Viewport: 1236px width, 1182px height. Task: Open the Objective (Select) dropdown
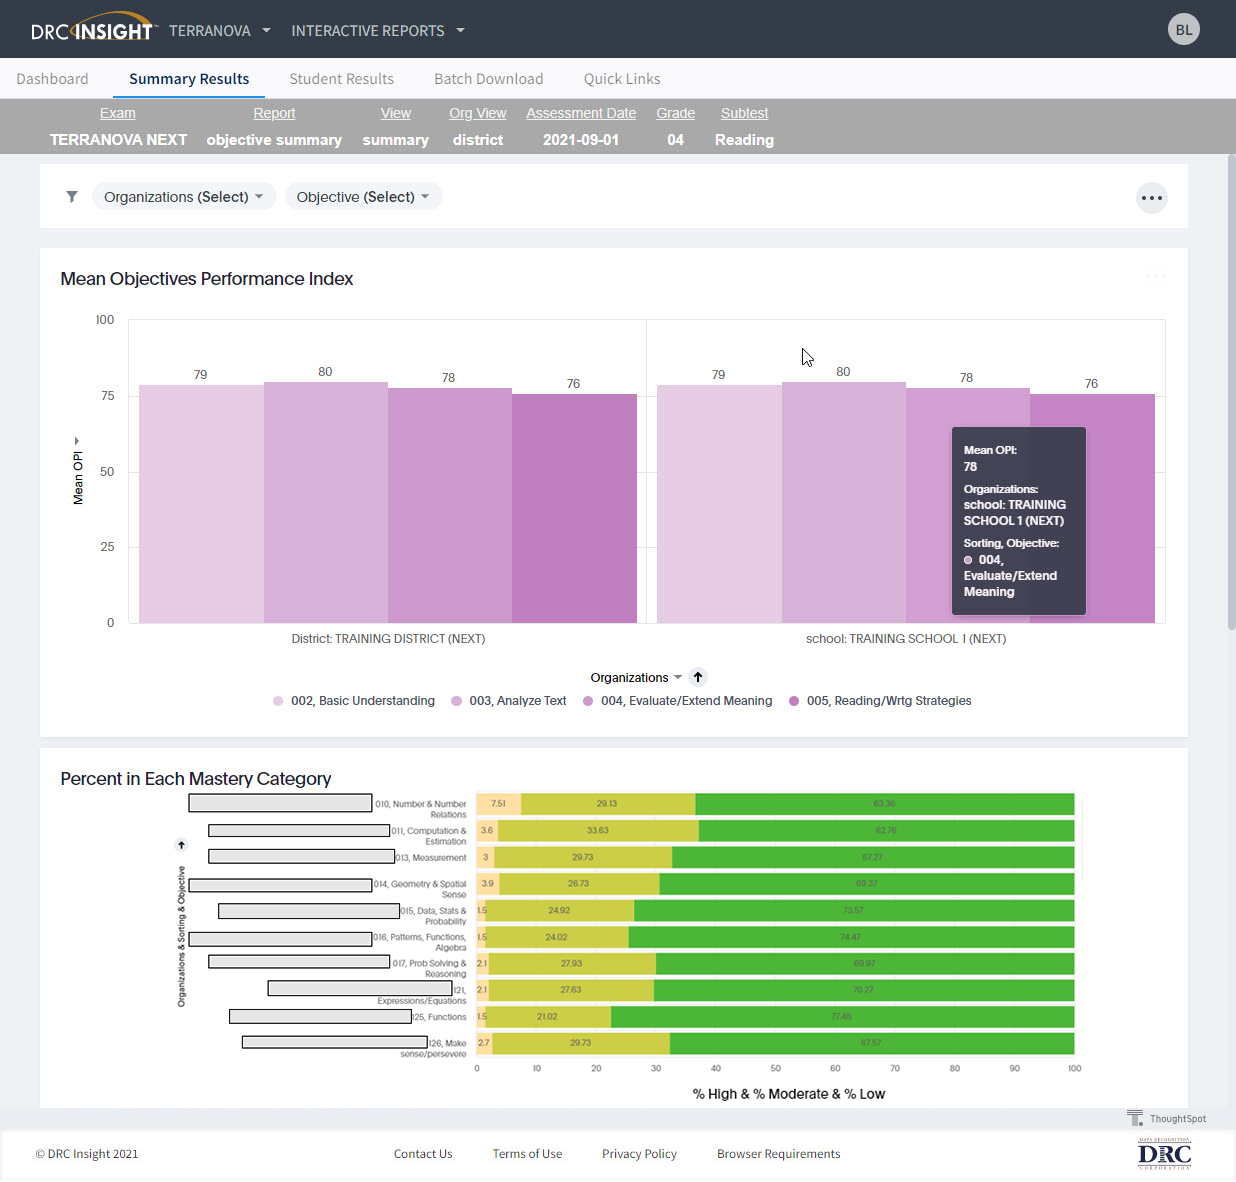pos(363,196)
